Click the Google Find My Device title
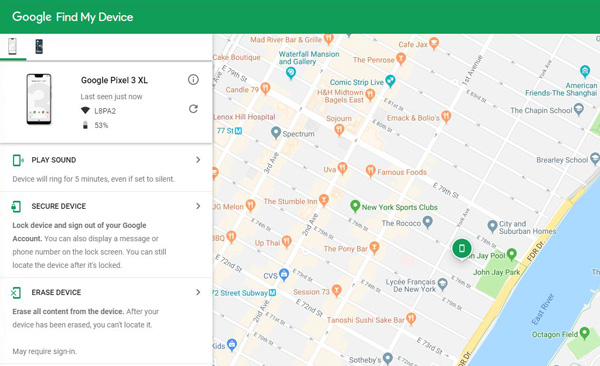Viewport: 600px width, 366px height. point(73,17)
